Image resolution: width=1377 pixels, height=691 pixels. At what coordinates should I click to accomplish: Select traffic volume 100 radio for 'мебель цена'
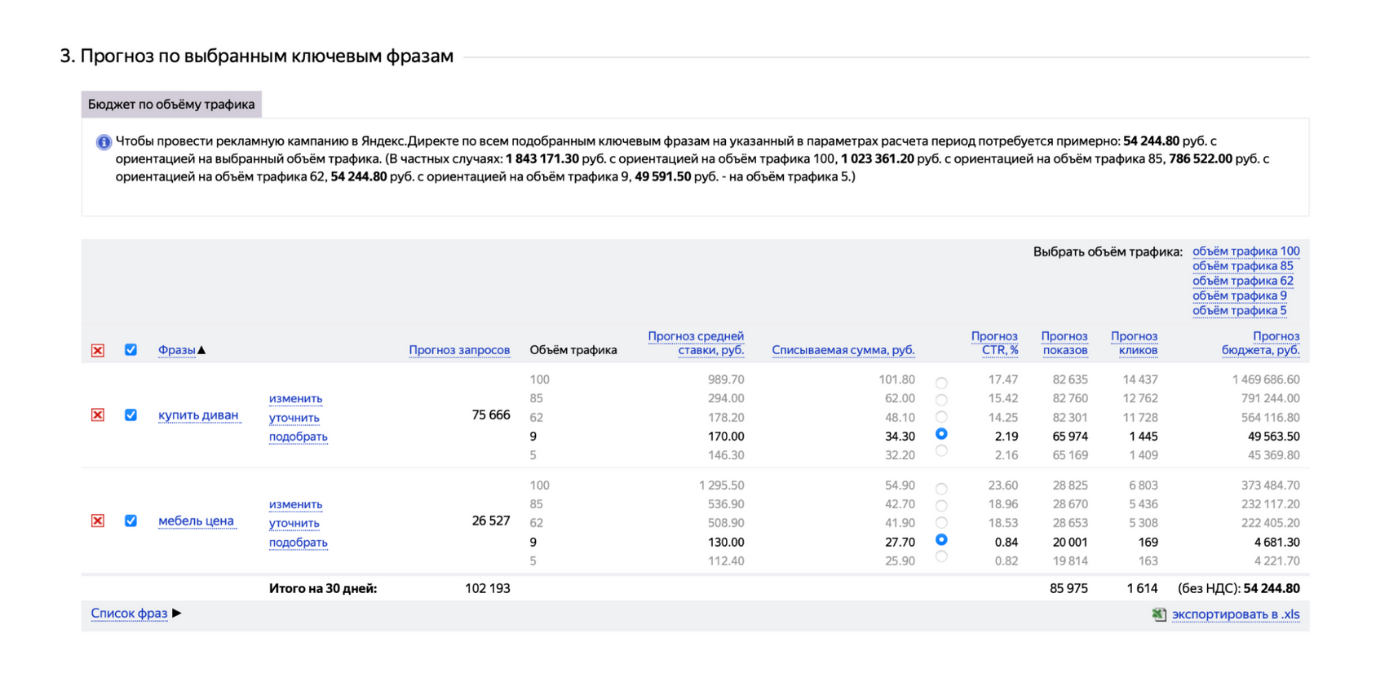pyautogui.click(x=941, y=489)
